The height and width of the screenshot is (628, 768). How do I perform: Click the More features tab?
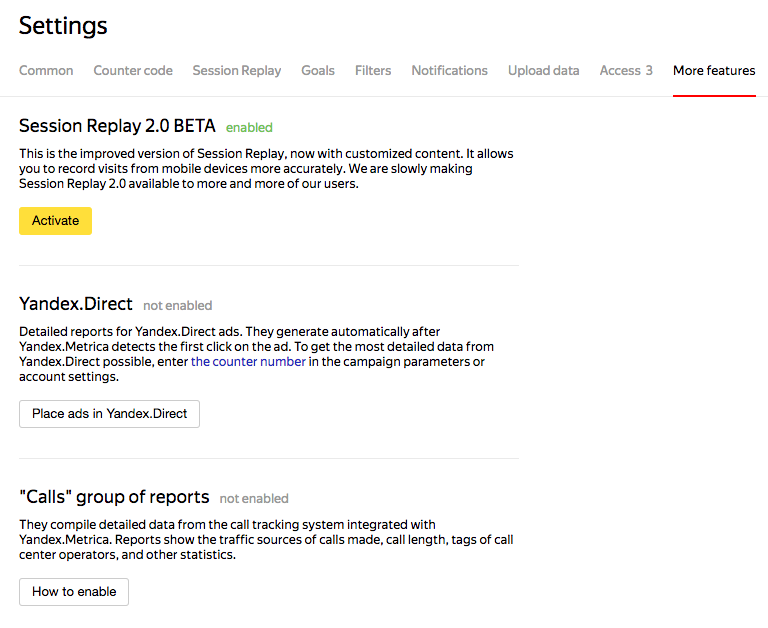[714, 70]
